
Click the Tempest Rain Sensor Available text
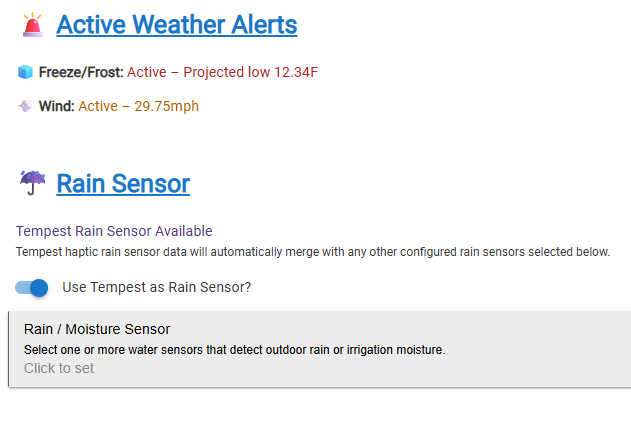pos(114,231)
